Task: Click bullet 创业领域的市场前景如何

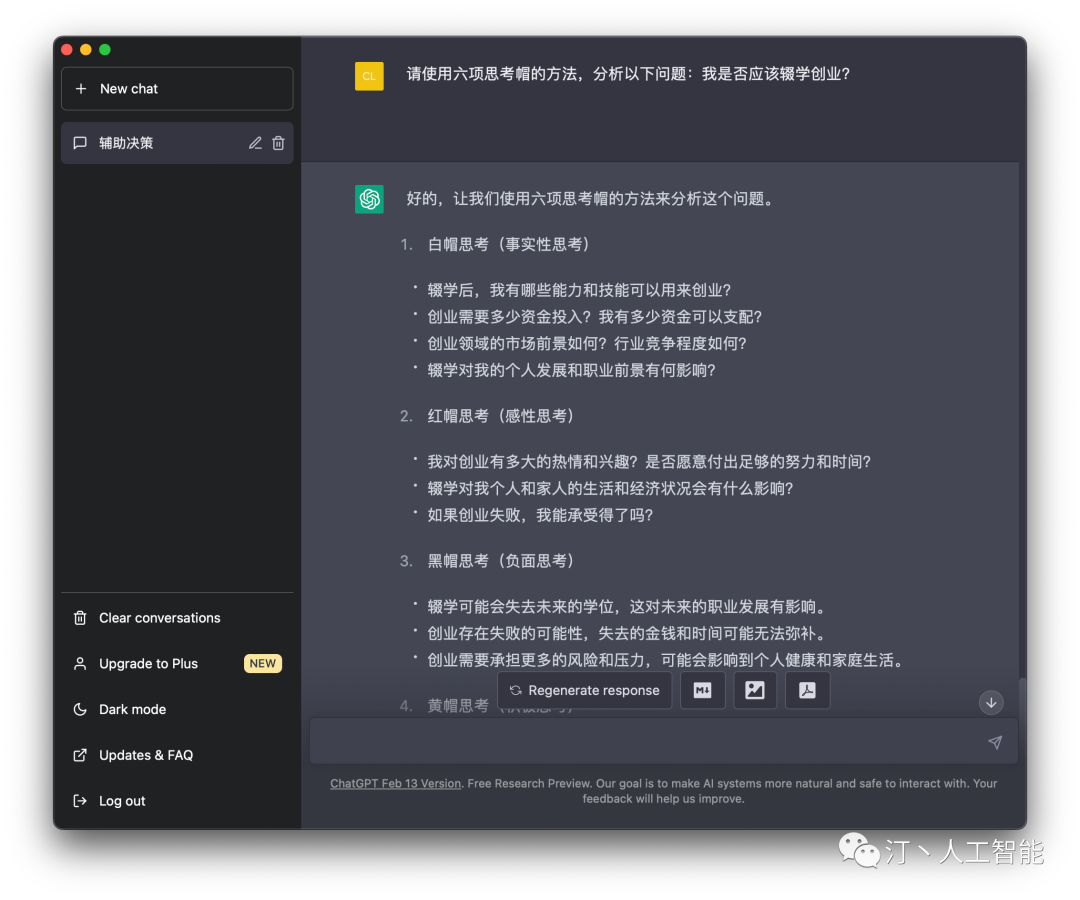Action: coord(587,344)
